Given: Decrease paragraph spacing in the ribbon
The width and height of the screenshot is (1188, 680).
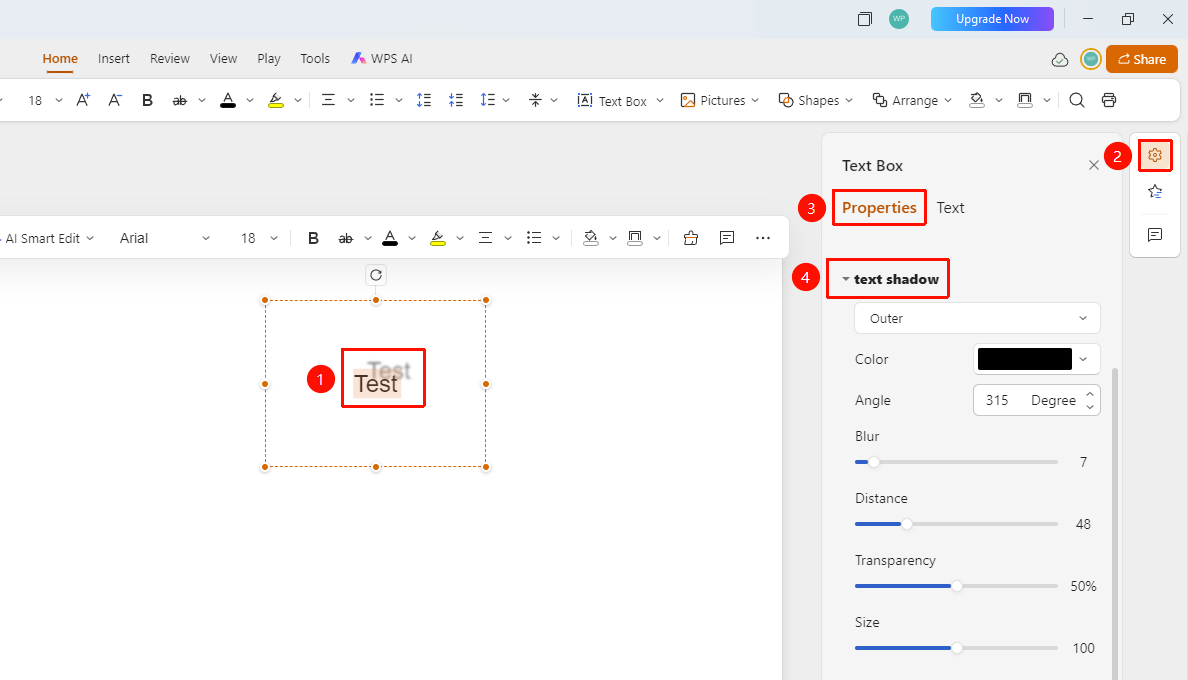Looking at the screenshot, I should (455, 100).
